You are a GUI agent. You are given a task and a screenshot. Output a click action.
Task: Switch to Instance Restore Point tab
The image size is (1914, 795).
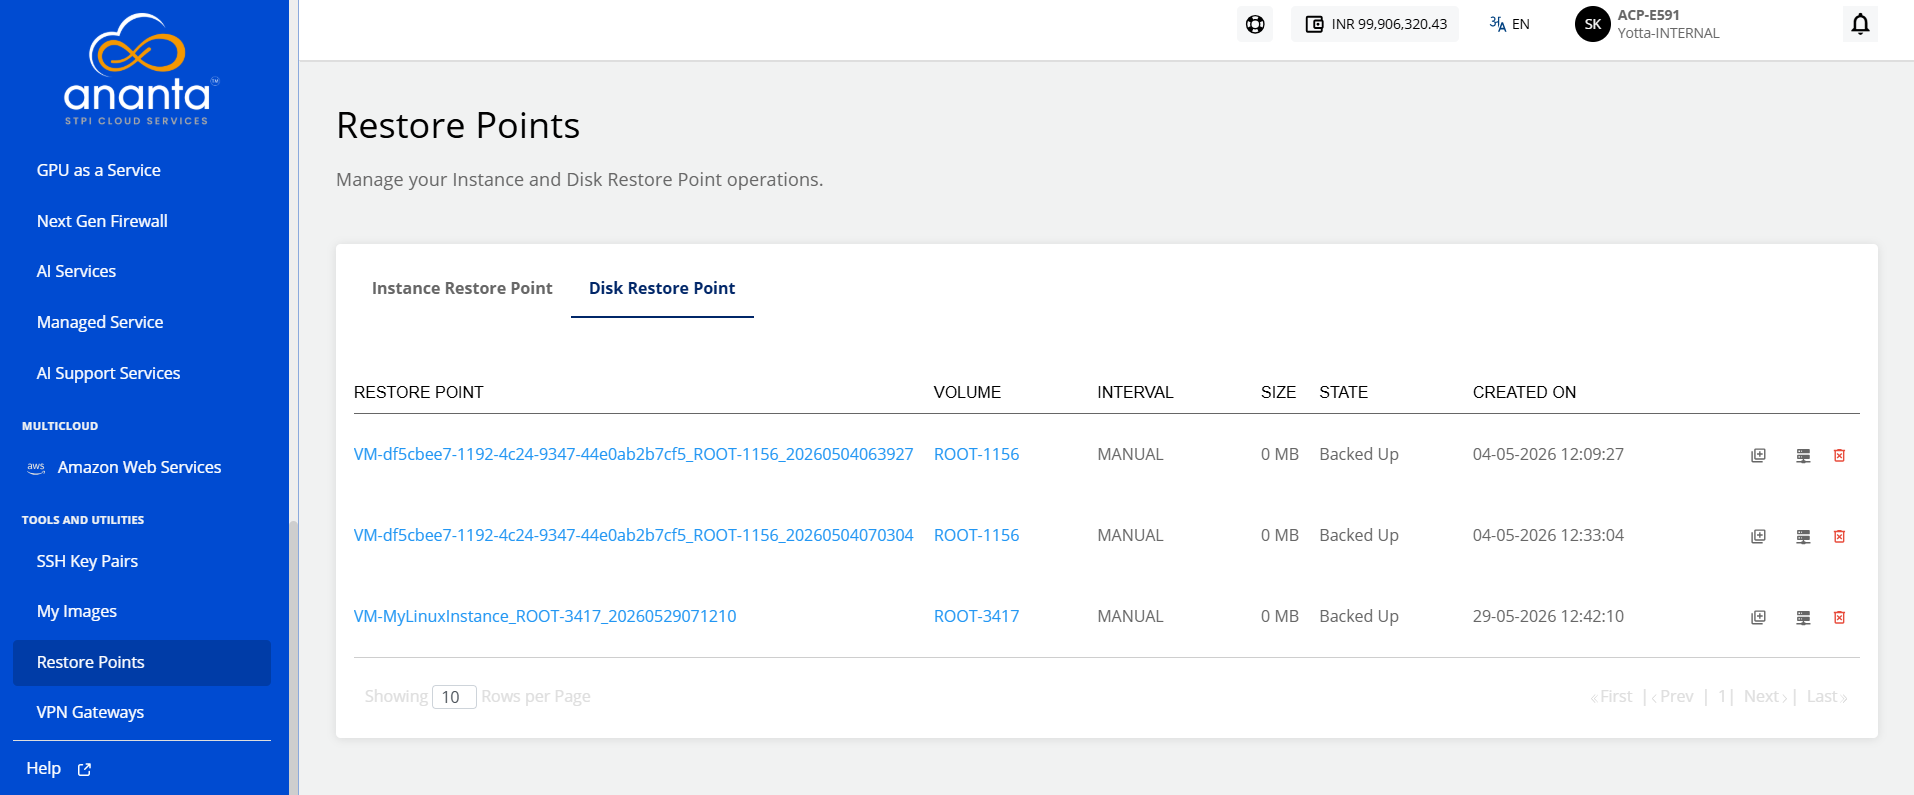coord(462,288)
